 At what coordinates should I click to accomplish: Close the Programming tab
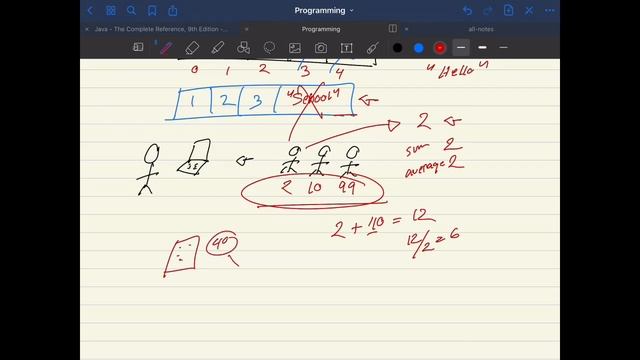tap(247, 29)
